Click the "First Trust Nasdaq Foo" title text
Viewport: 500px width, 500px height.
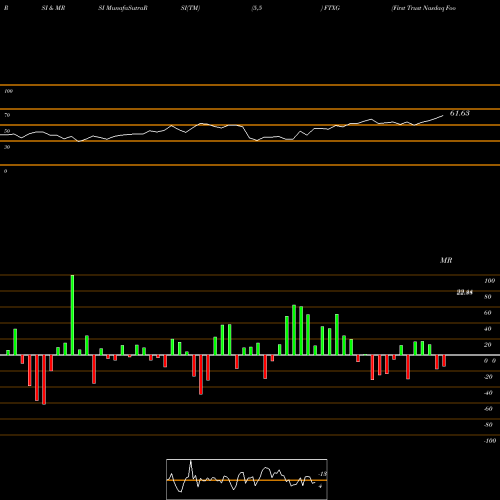[x=424, y=8]
